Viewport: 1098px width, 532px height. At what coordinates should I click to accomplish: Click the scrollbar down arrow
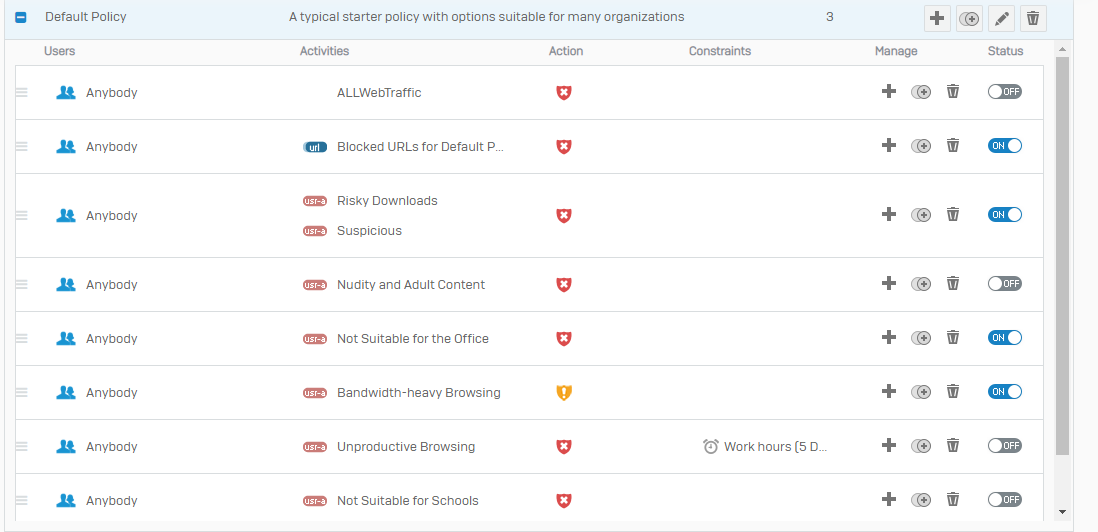(1062, 512)
